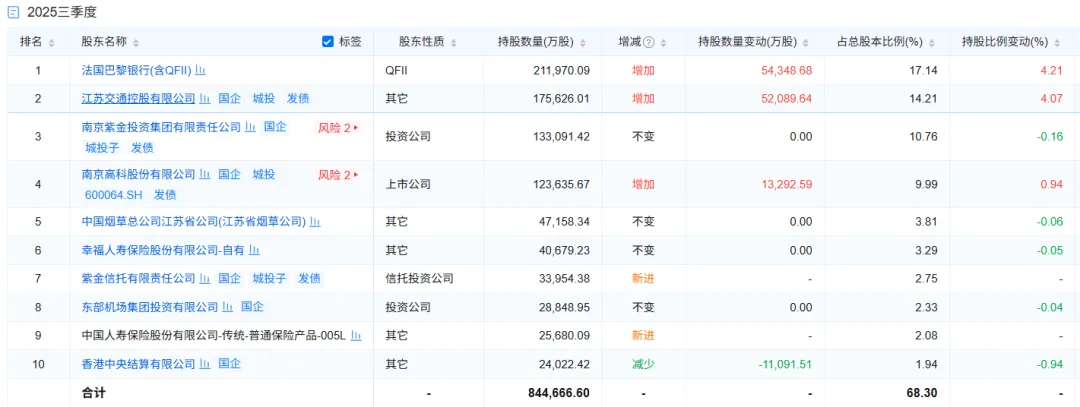
Task: Open help icon beside 增减
Action: [649, 43]
